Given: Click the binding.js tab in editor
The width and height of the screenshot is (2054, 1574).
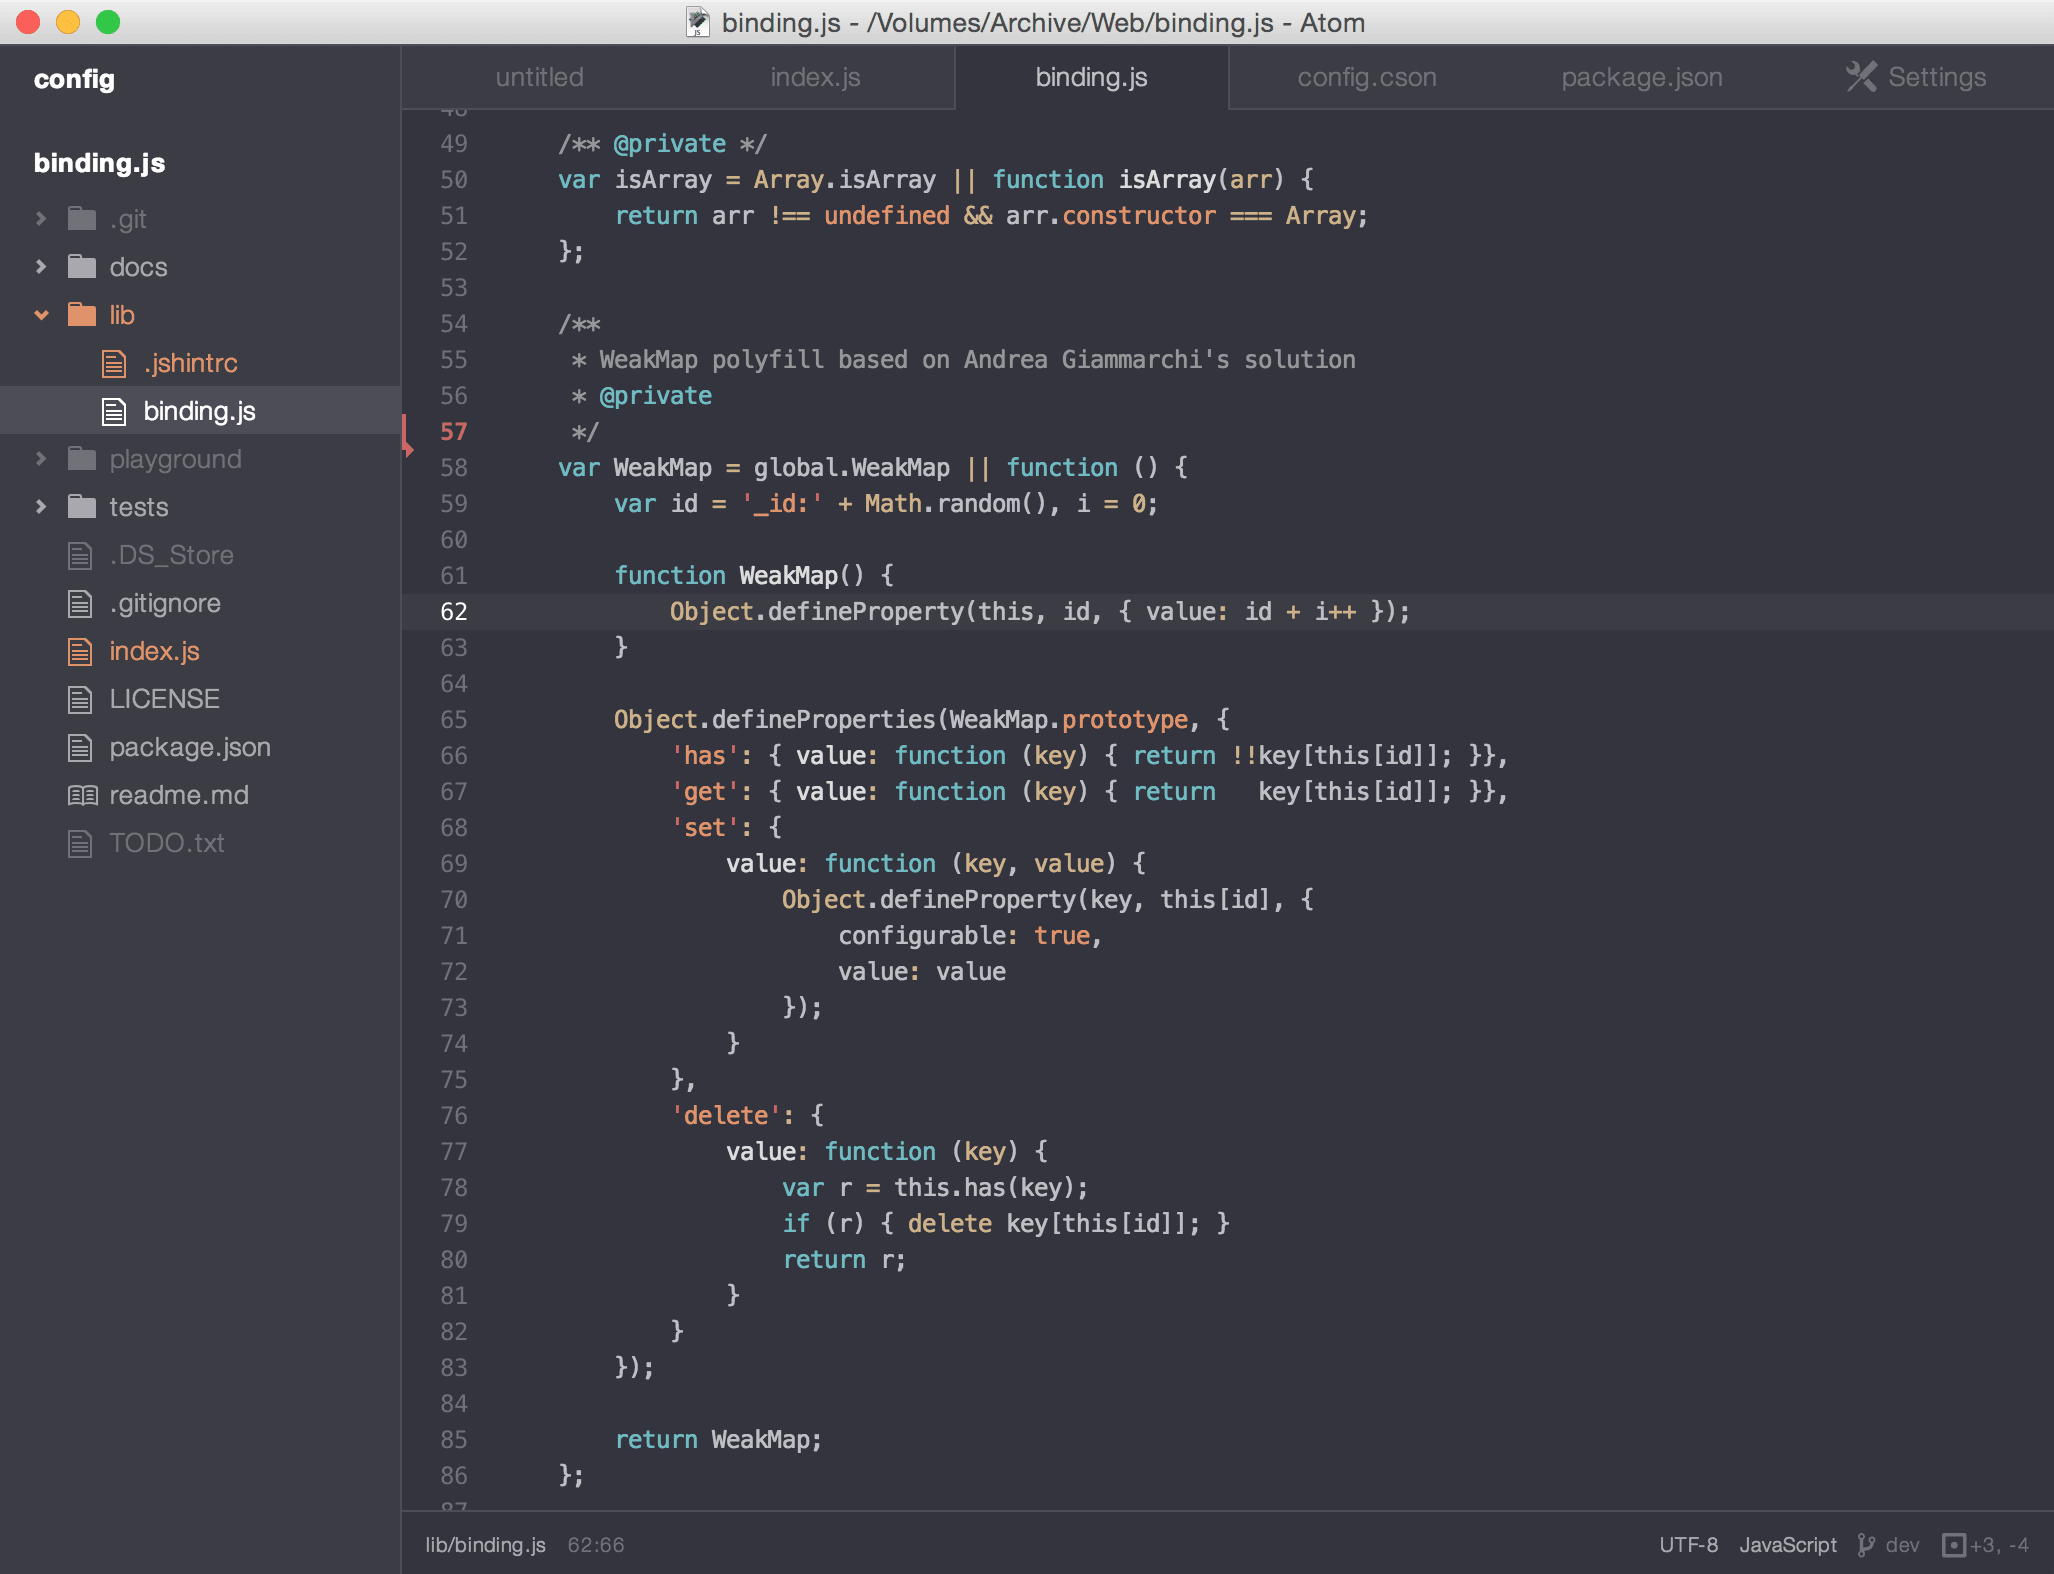Looking at the screenshot, I should pyautogui.click(x=1093, y=76).
